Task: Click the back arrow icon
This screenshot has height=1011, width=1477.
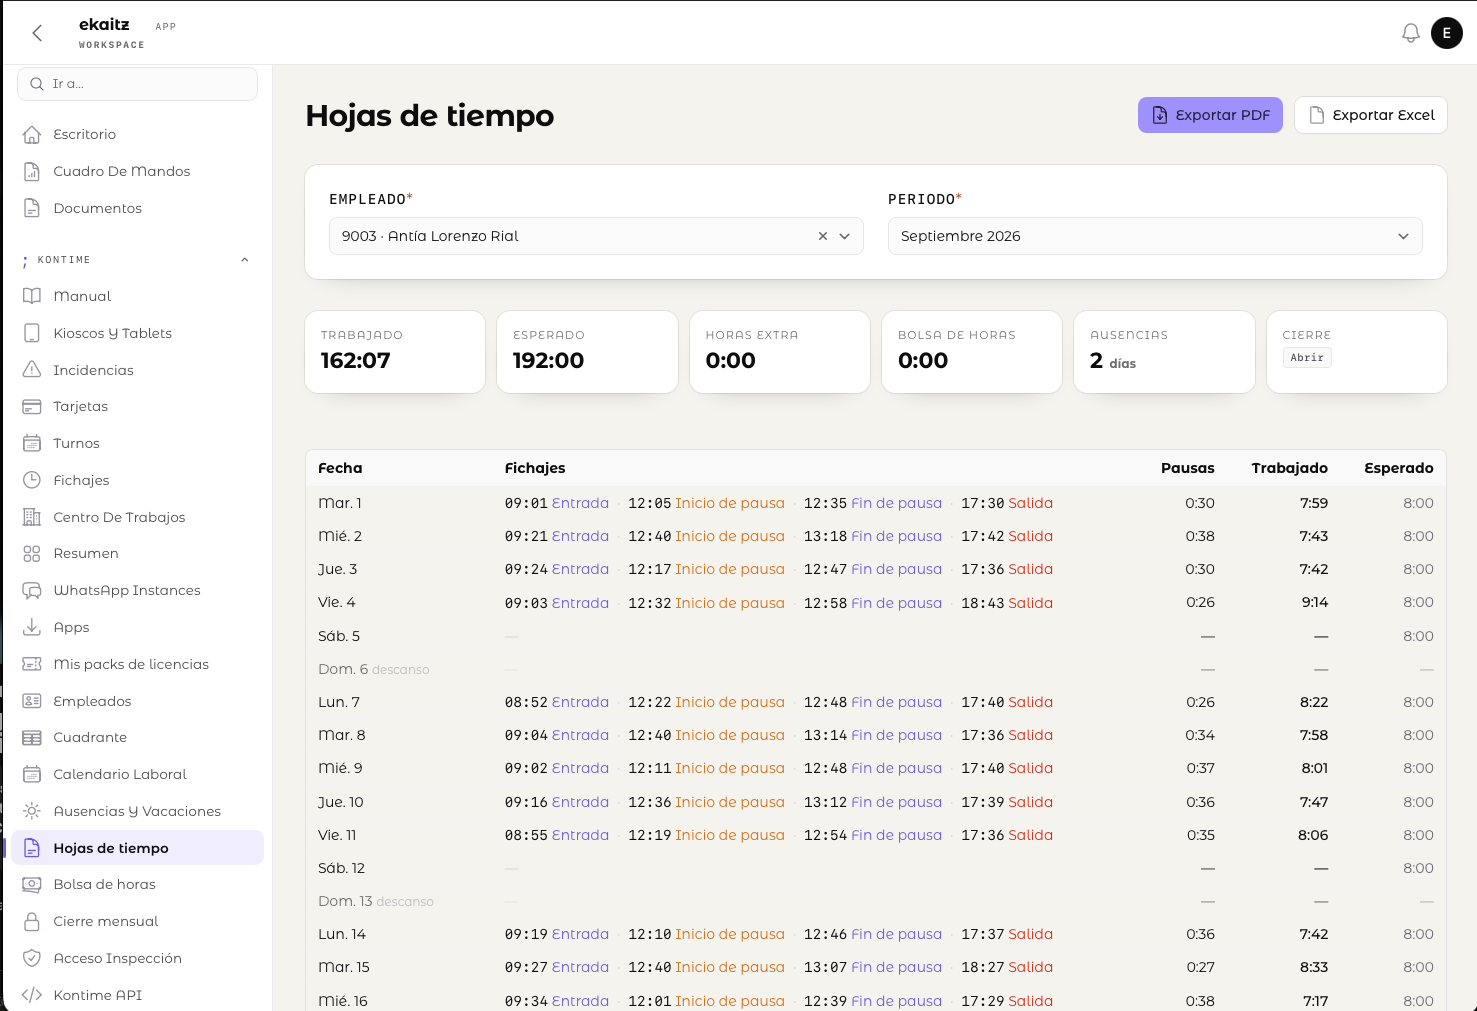Action: coord(37,33)
